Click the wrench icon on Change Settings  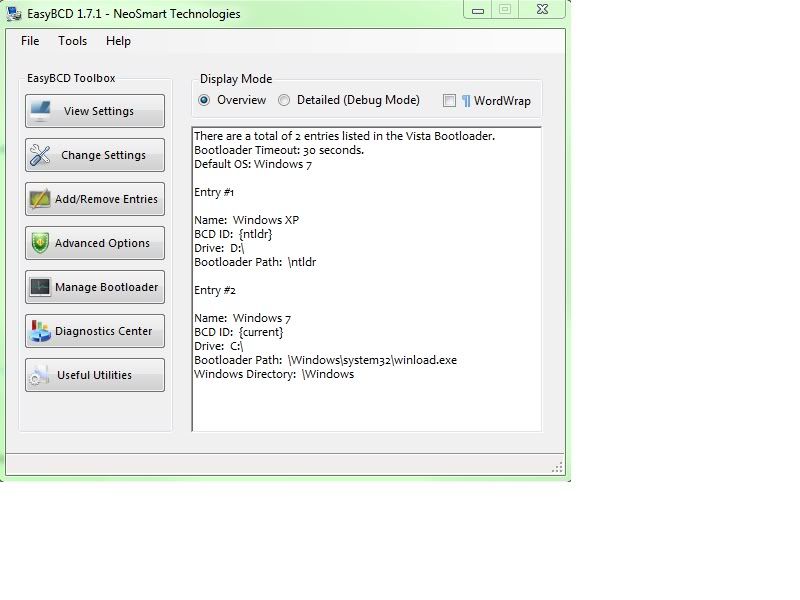41,155
